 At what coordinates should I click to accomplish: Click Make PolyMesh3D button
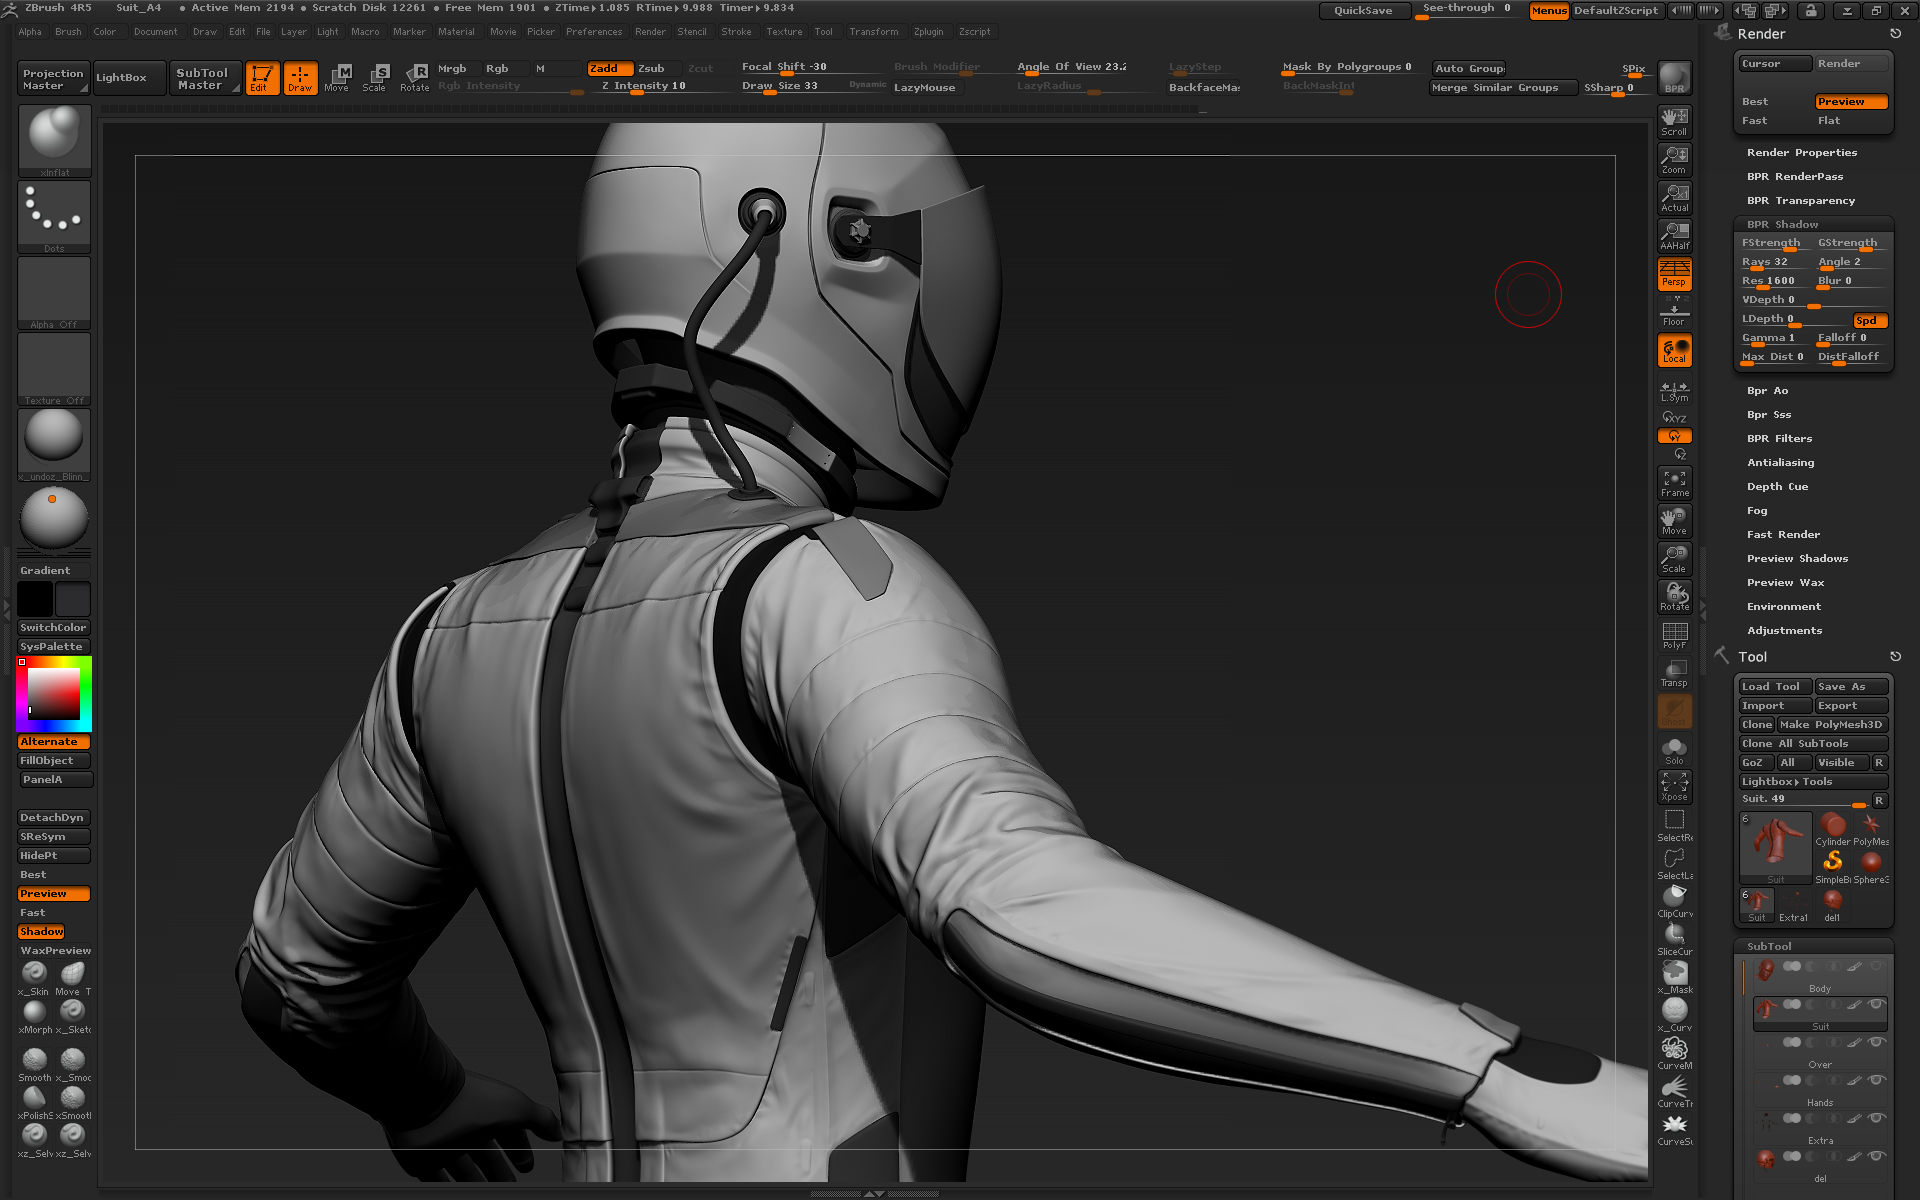pos(1832,725)
